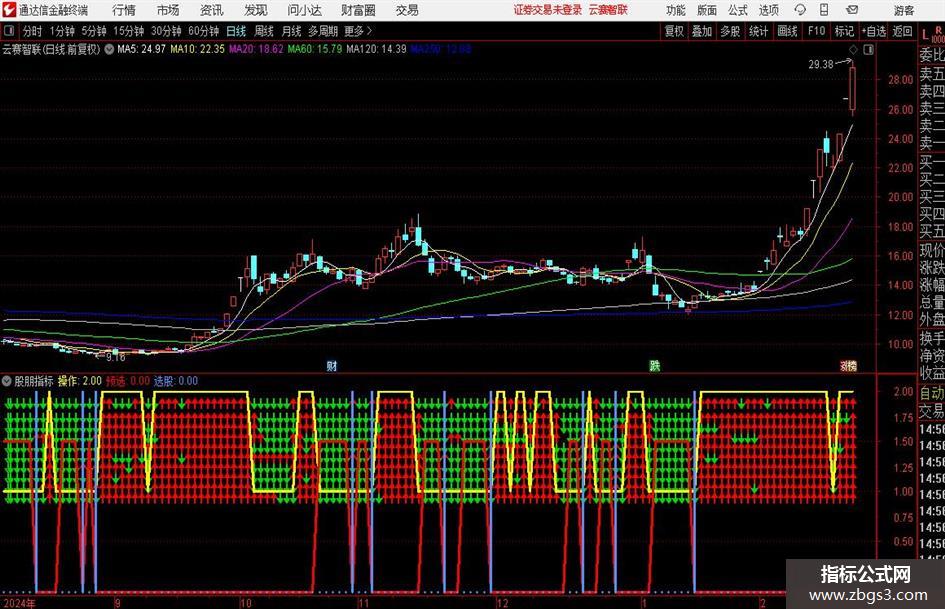
Task: Click the MA20: 18.62 label
Action: click(x=256, y=49)
